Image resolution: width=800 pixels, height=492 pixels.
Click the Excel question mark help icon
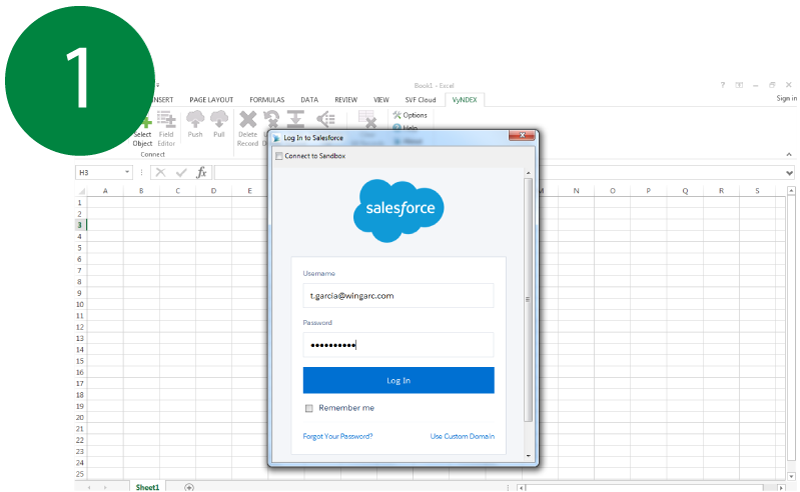[722, 85]
